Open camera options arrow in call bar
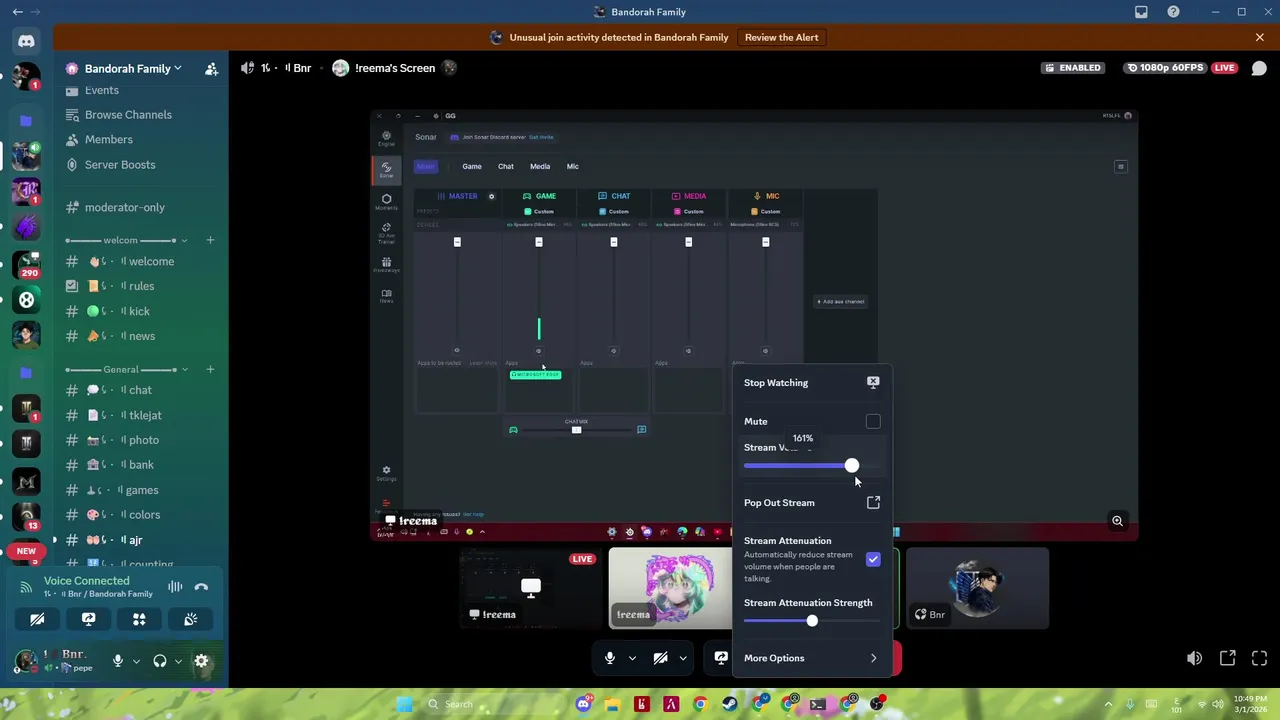Image resolution: width=1280 pixels, height=720 pixels. 683,658
